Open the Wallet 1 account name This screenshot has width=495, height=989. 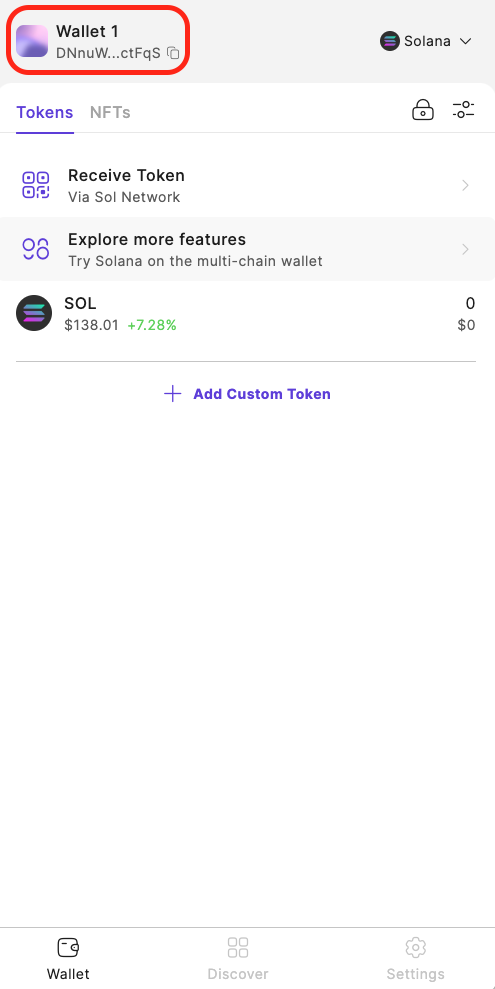click(87, 31)
